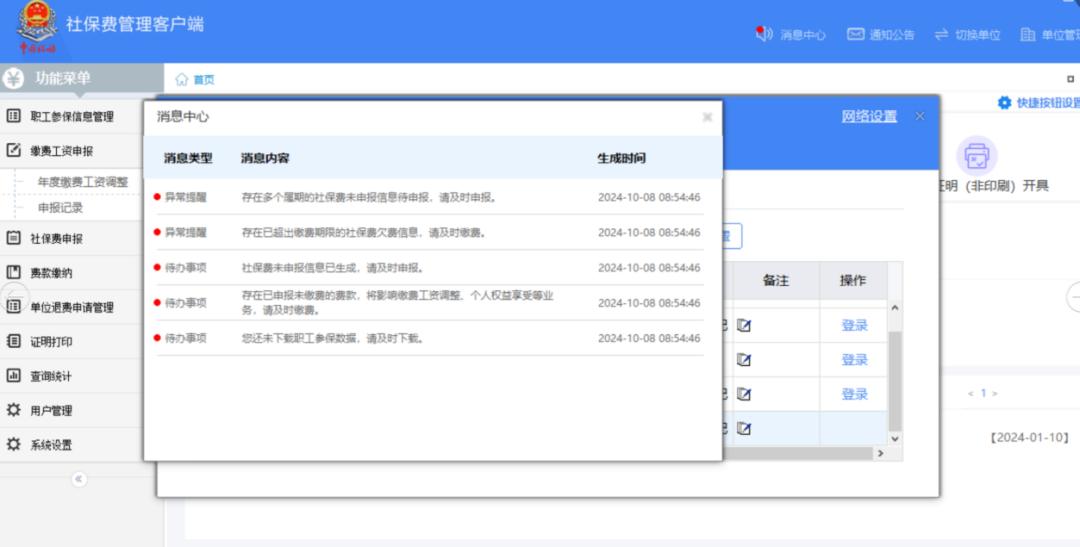Click edit icon in first table row
This screenshot has height=547, width=1080.
[x=743, y=325]
